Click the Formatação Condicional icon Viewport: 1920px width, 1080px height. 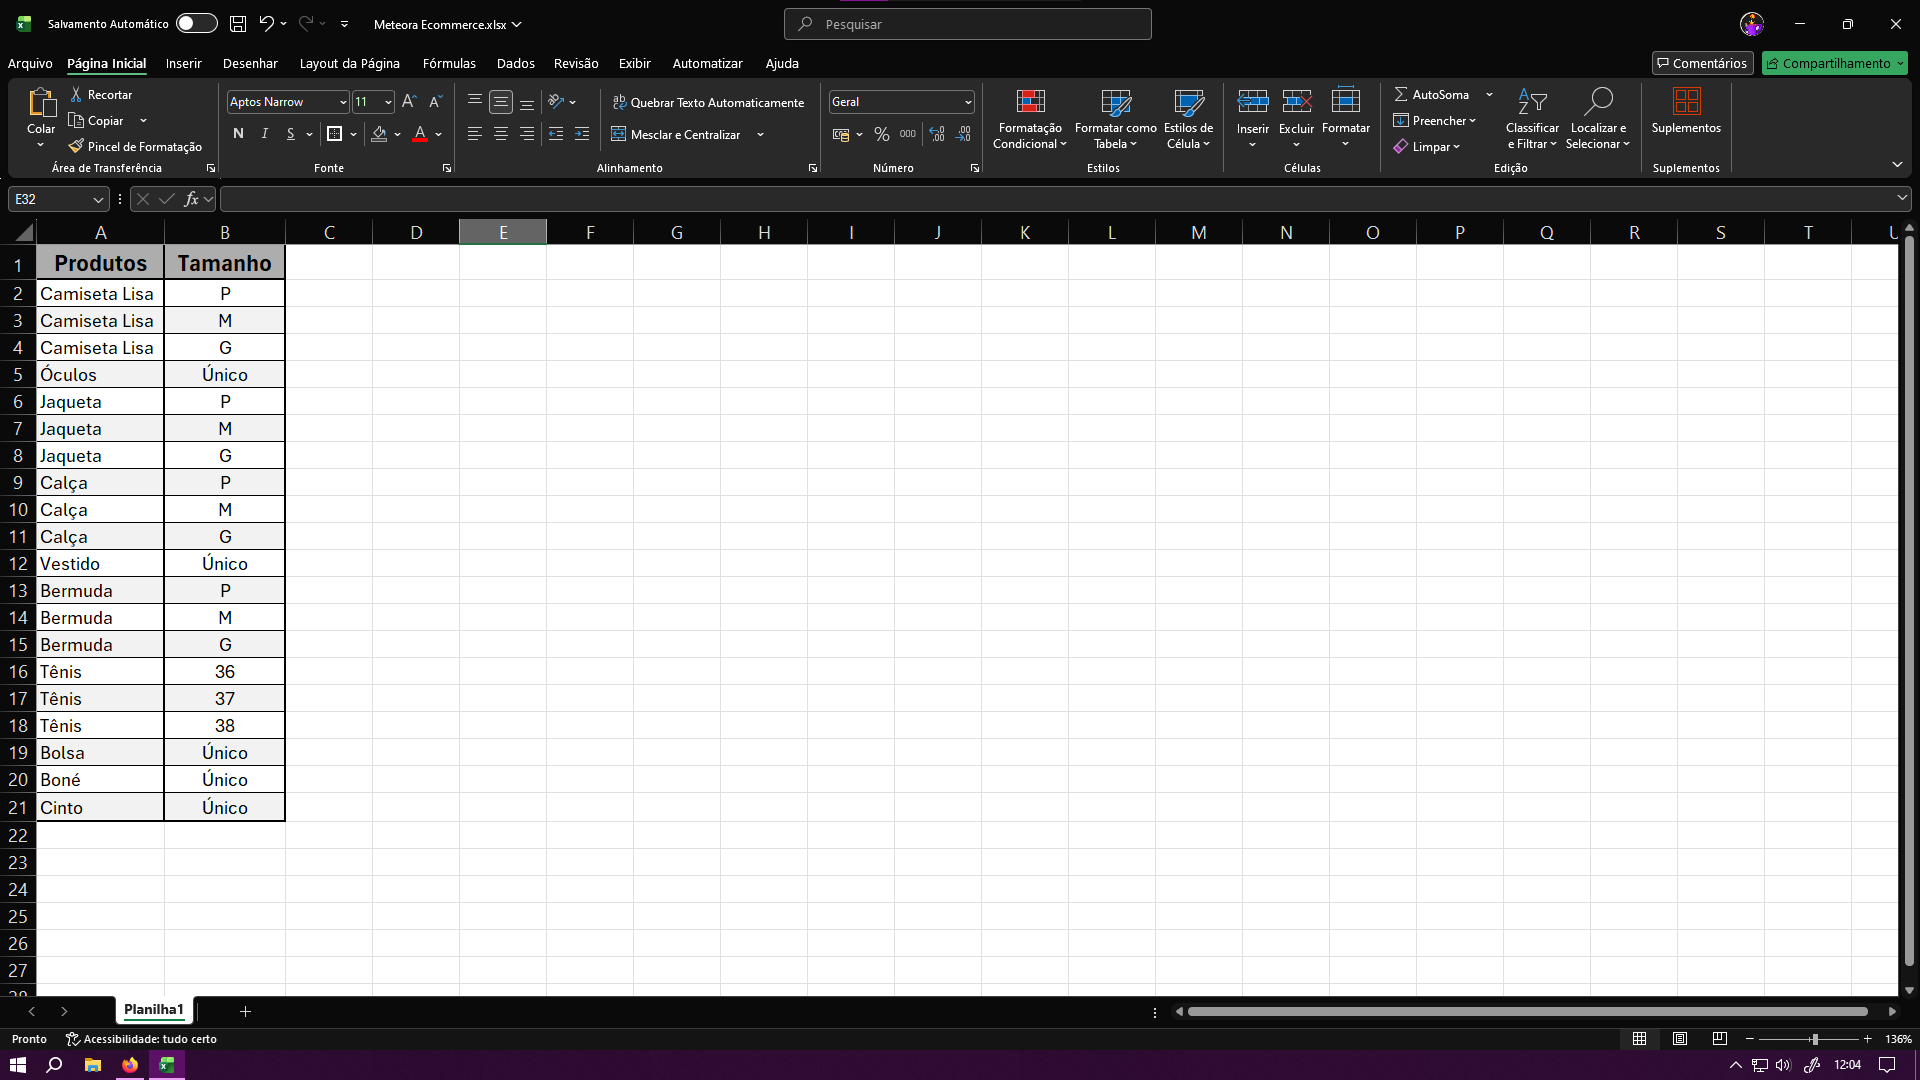1030,102
